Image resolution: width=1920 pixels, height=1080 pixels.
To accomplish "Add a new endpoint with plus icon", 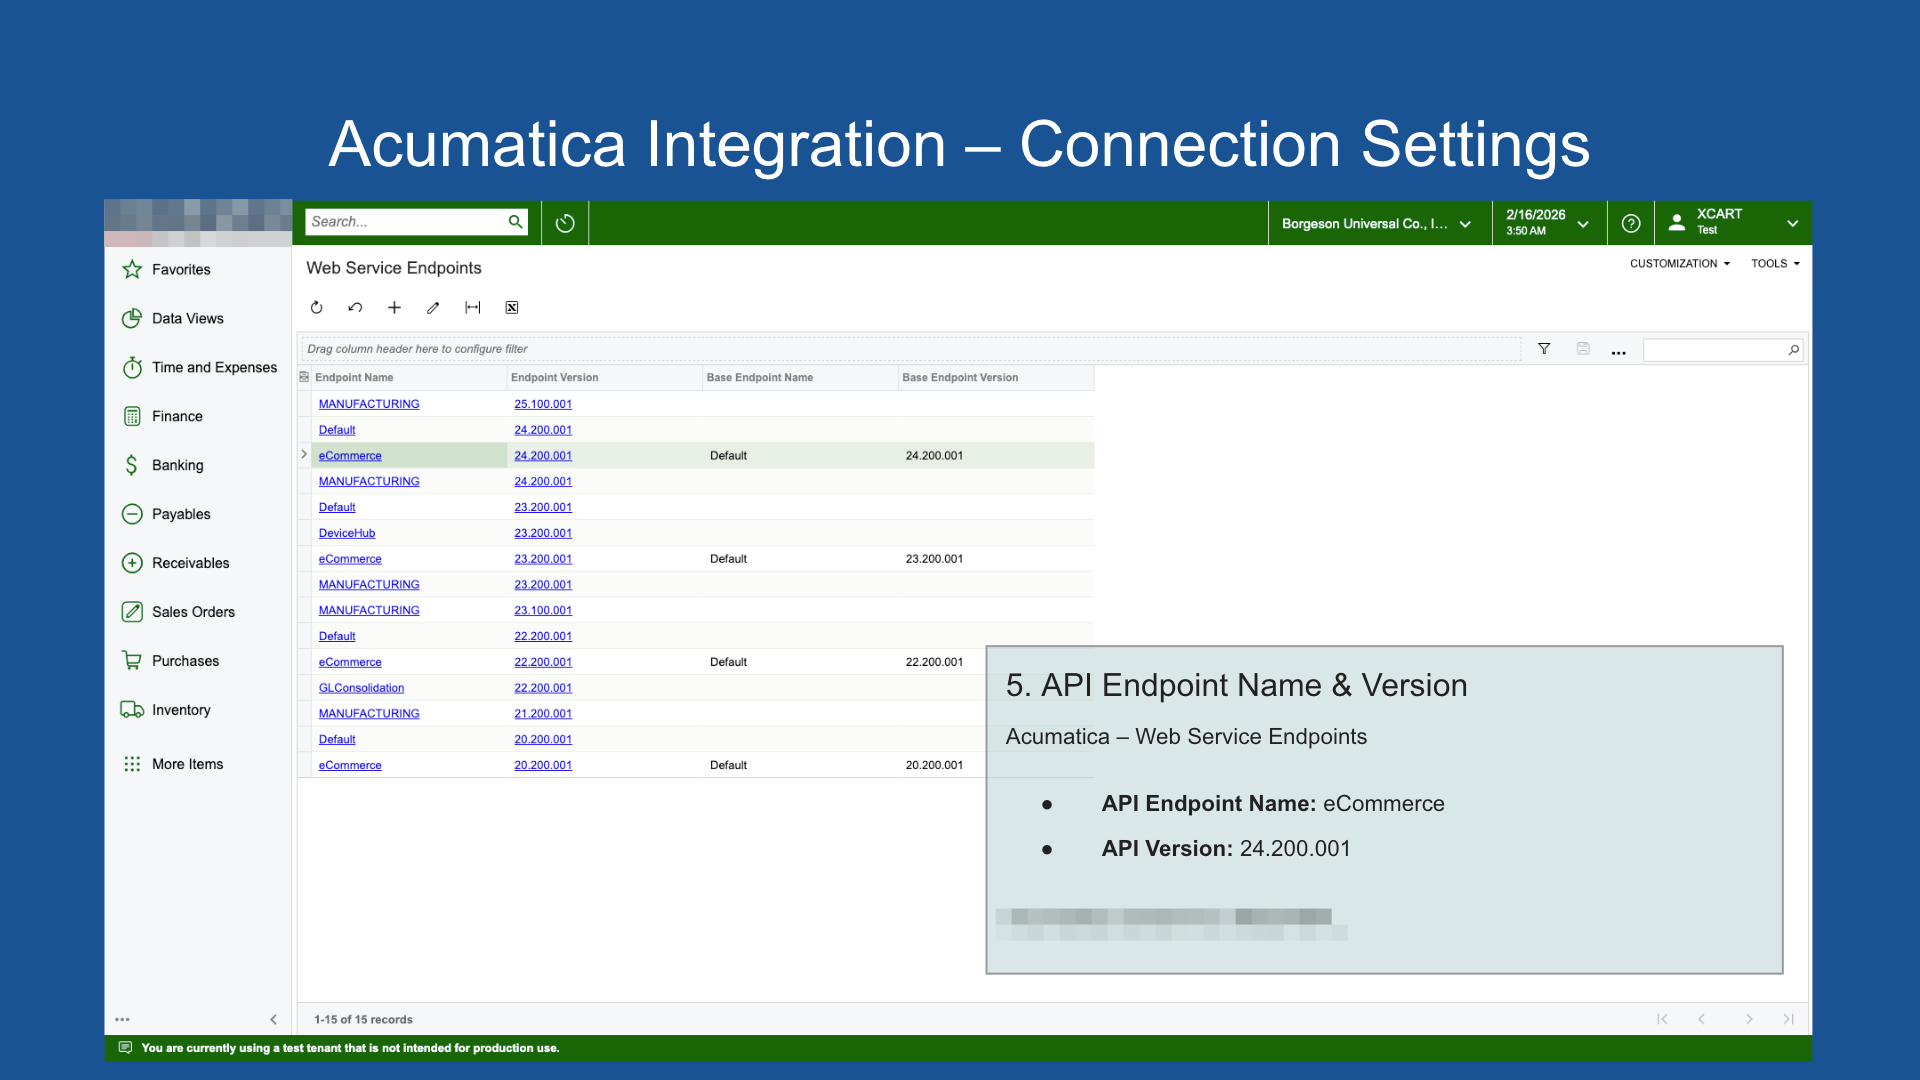I will 394,308.
